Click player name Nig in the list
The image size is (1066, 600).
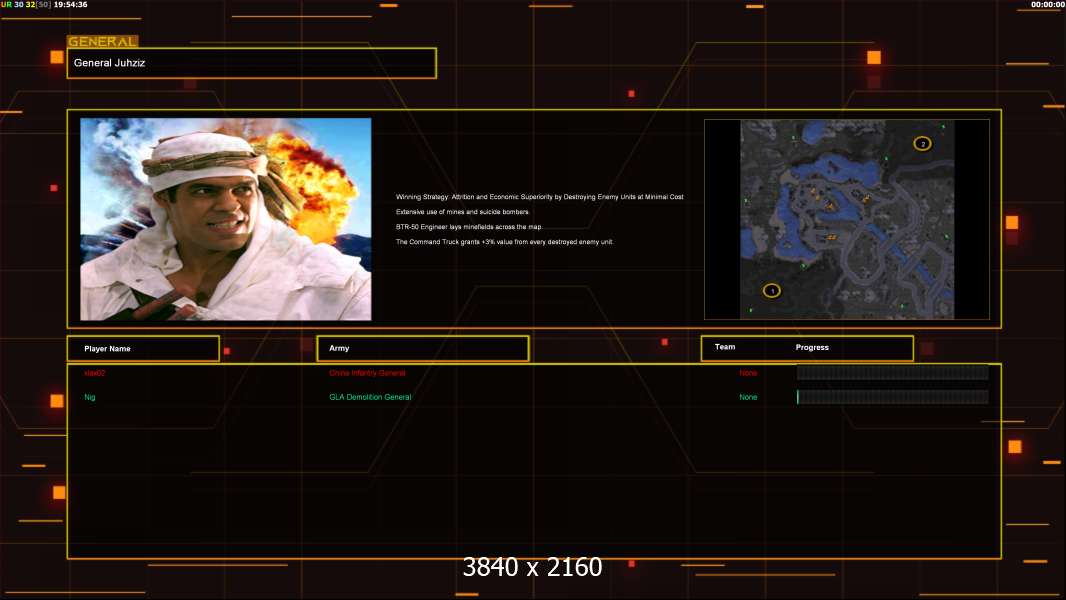[x=90, y=397]
